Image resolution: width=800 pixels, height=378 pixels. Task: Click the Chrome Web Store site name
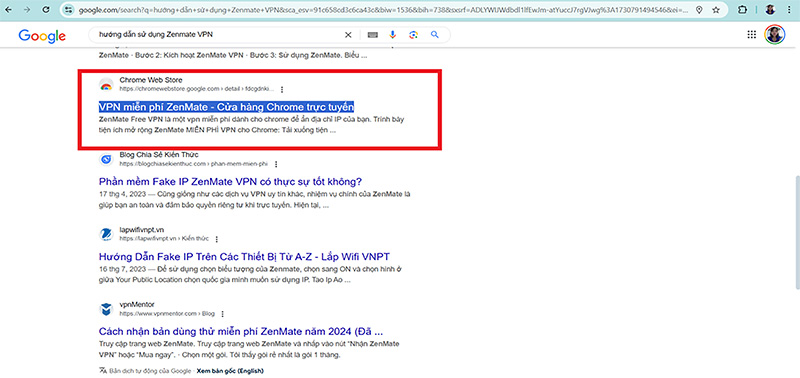click(x=151, y=80)
